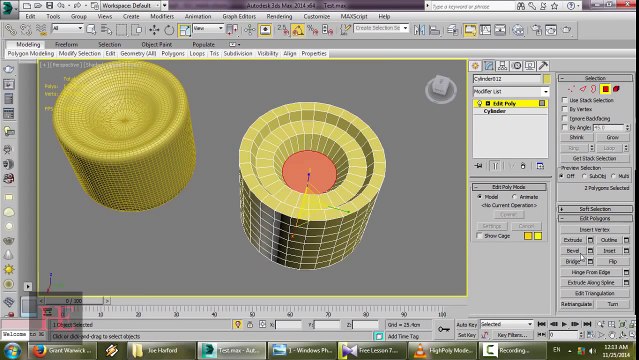Open the Graph Editors menu
Viewport: 639px width, 360px height.
coord(239,16)
